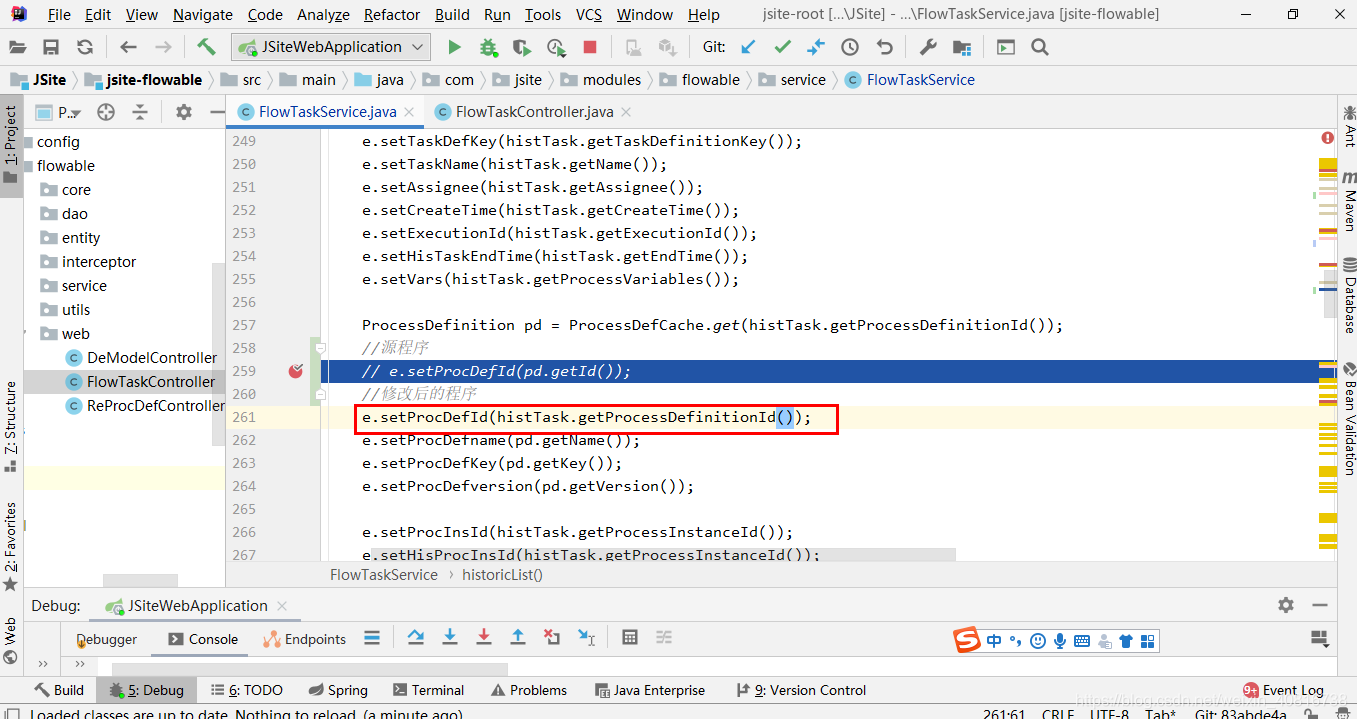Start debugging with the bug icon
Viewport: 1357px width, 719px height.
(x=488, y=47)
